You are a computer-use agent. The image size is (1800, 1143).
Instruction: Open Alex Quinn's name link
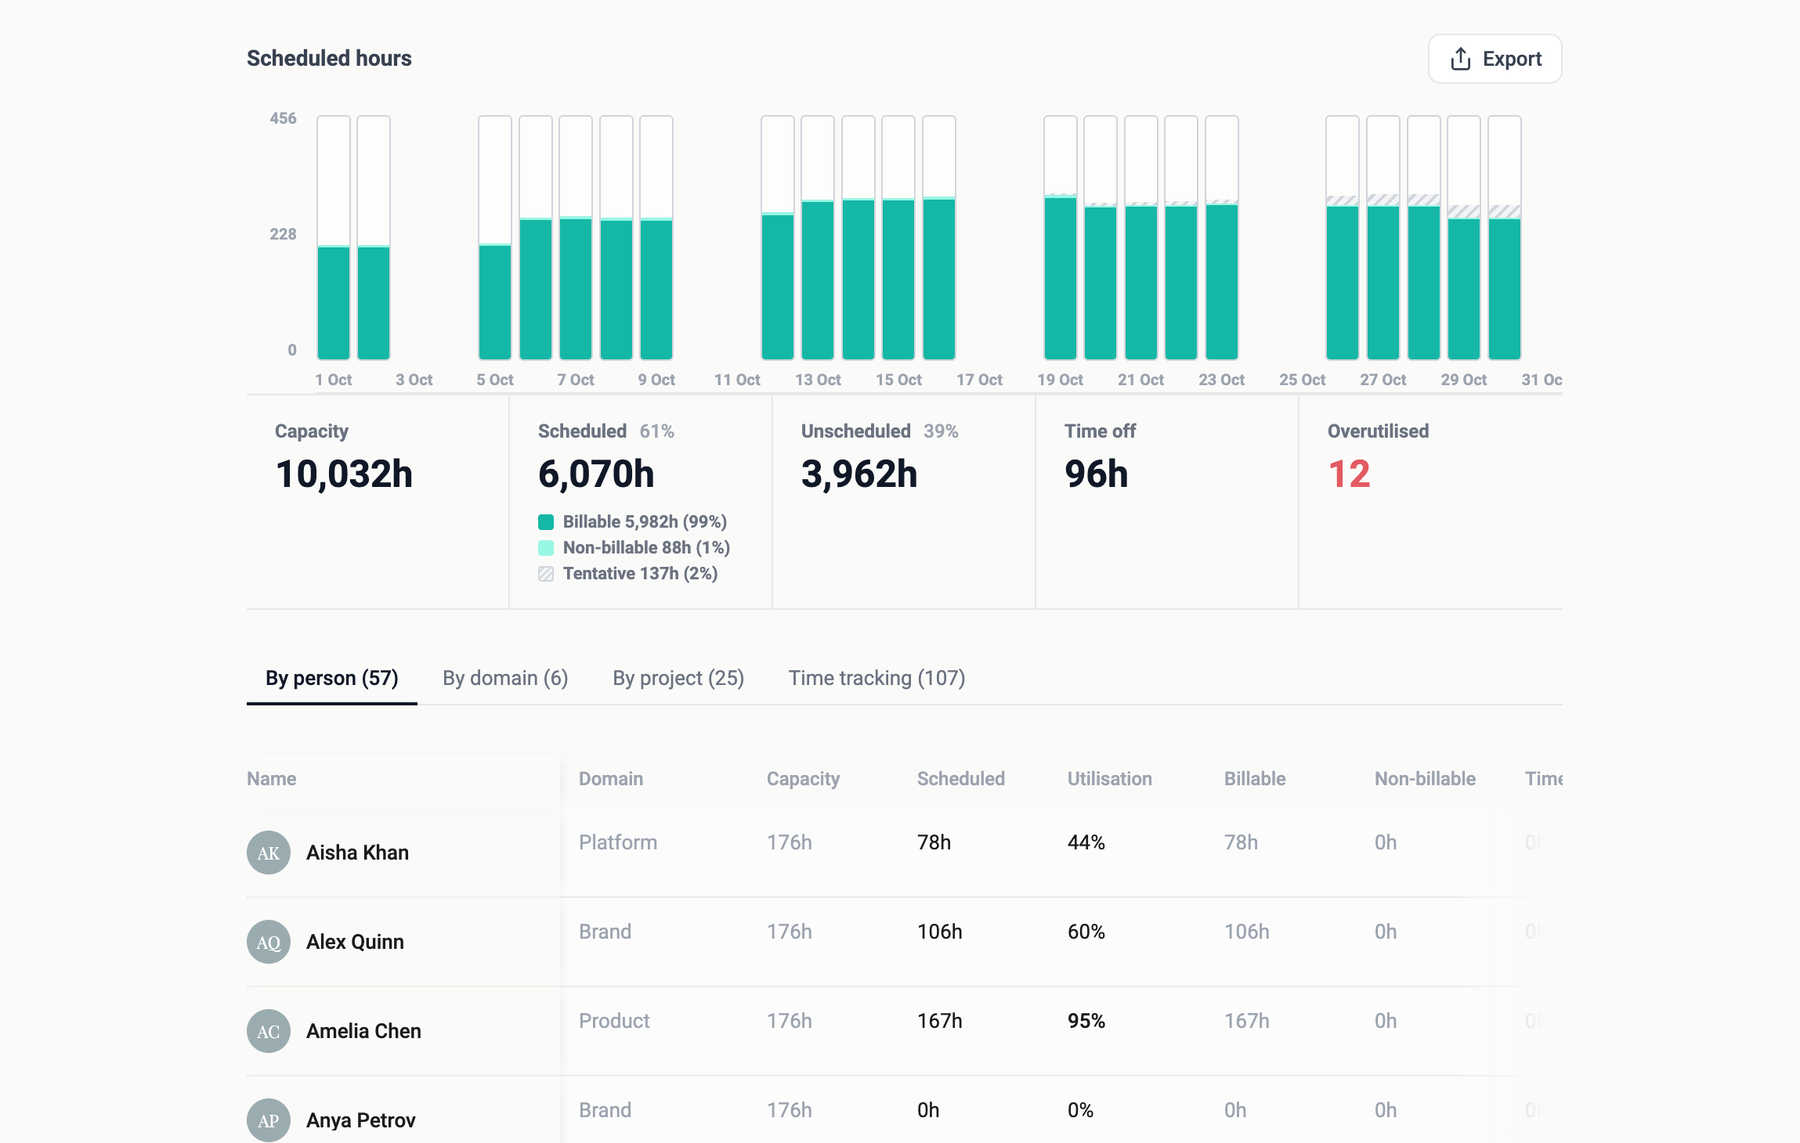pyautogui.click(x=355, y=942)
